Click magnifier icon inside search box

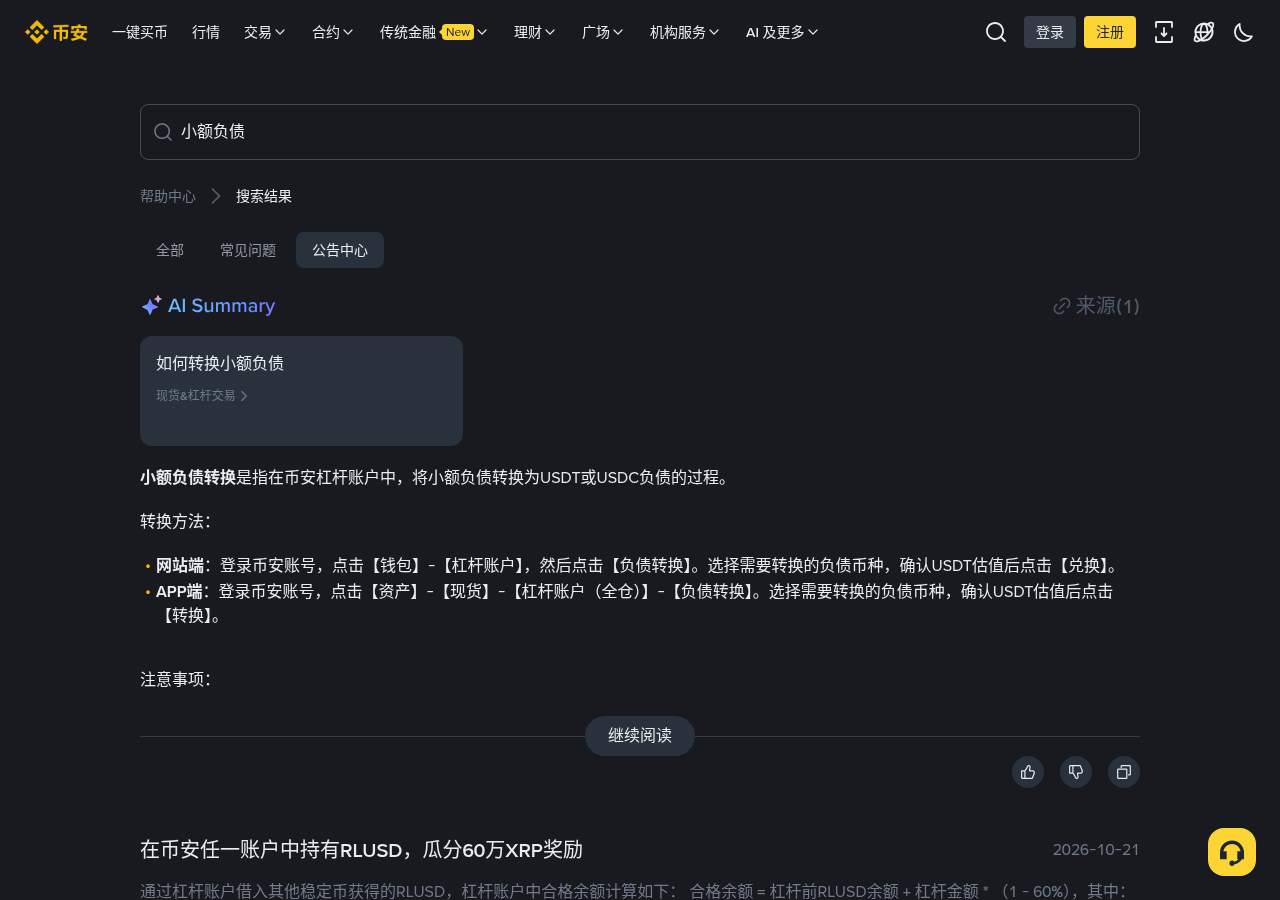pos(163,132)
